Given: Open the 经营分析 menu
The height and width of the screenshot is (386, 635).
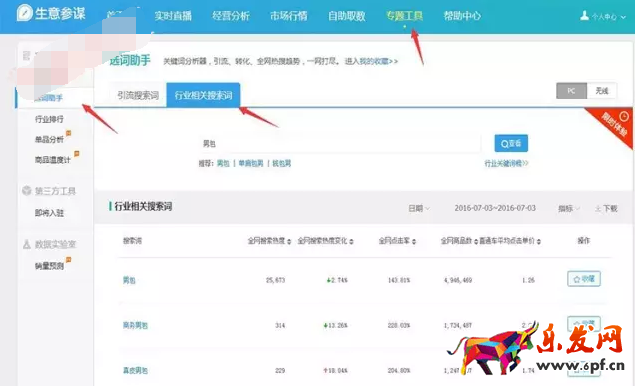Looking at the screenshot, I should click(231, 16).
